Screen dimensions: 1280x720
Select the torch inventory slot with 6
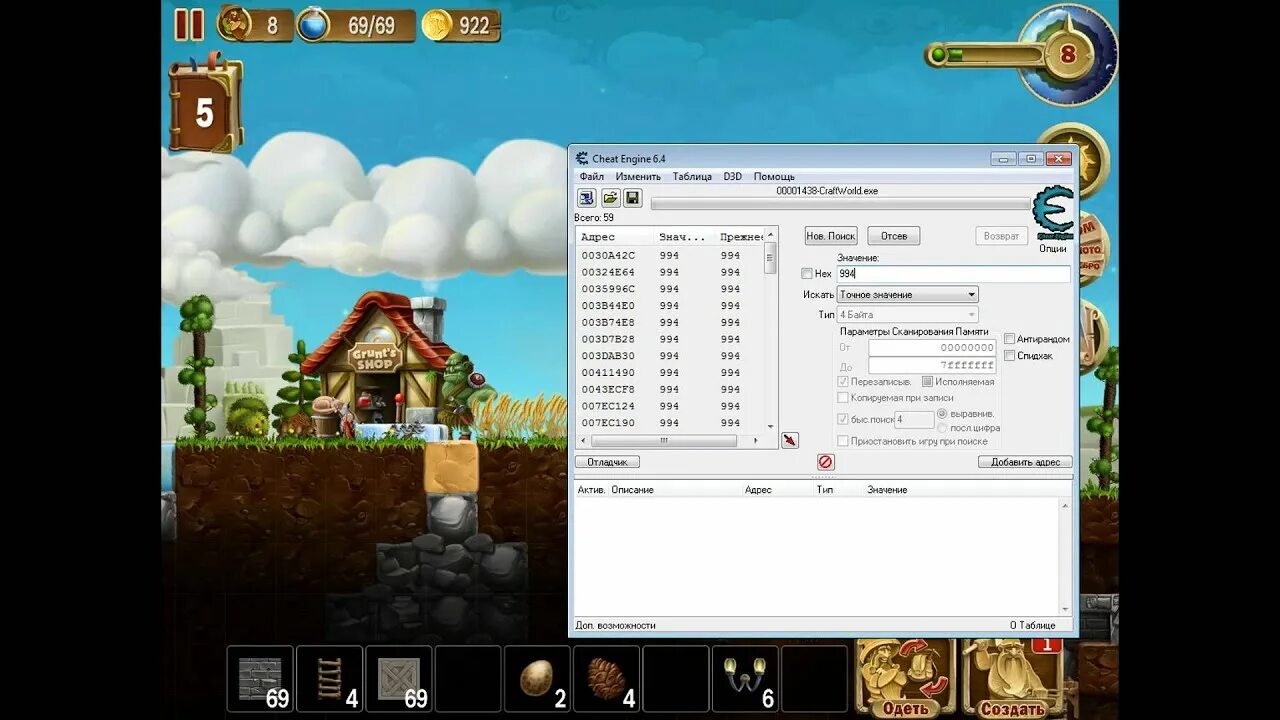[745, 679]
